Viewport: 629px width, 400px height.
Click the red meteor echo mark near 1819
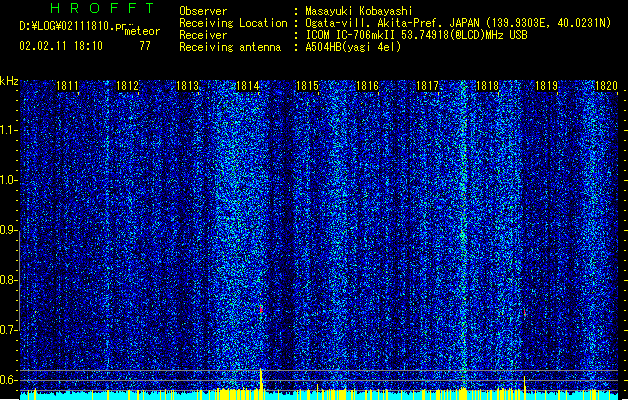coord(524,312)
